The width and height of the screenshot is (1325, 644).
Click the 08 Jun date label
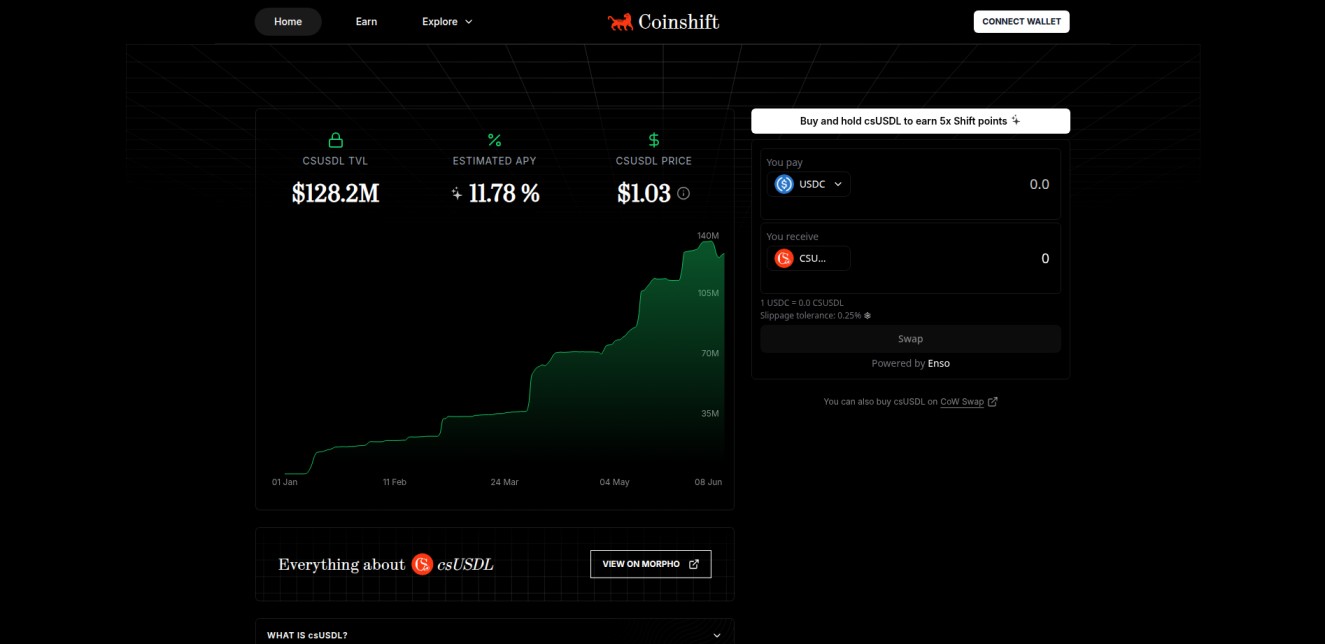click(x=708, y=482)
